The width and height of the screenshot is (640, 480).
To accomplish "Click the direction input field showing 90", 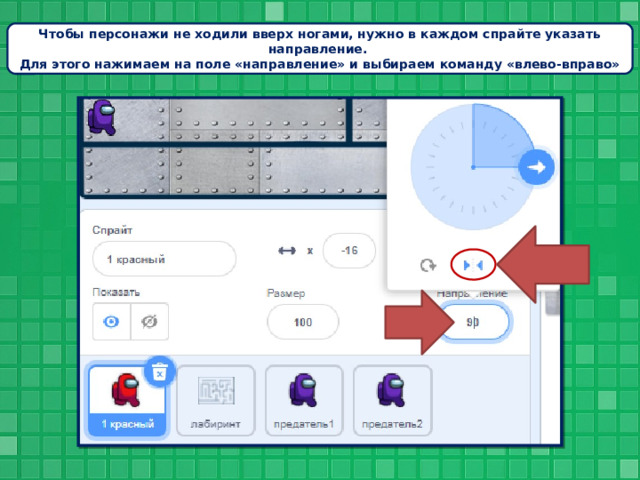I will click(474, 322).
